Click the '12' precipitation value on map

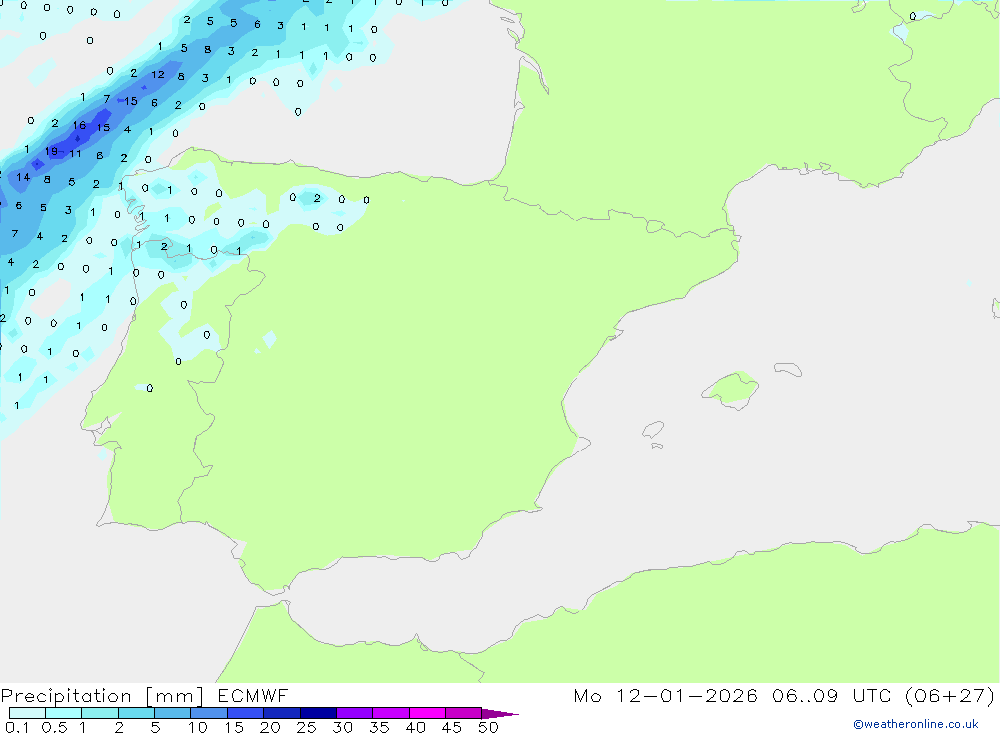coord(158,75)
